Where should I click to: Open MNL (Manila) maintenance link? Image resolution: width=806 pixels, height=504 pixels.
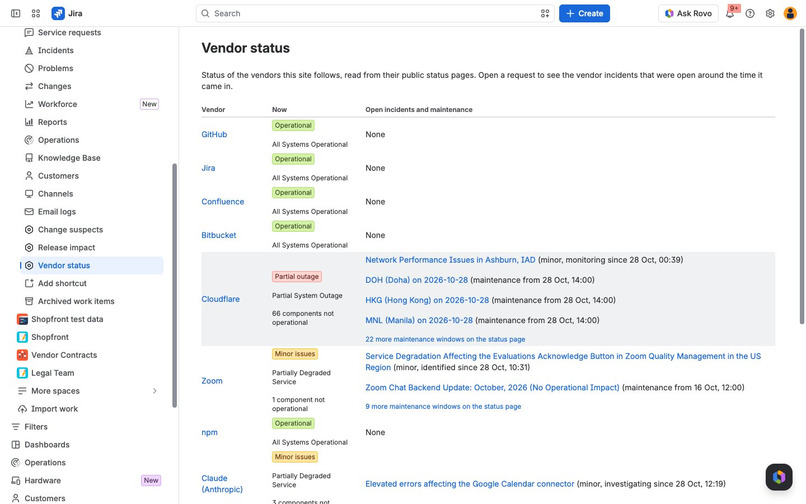(x=419, y=320)
